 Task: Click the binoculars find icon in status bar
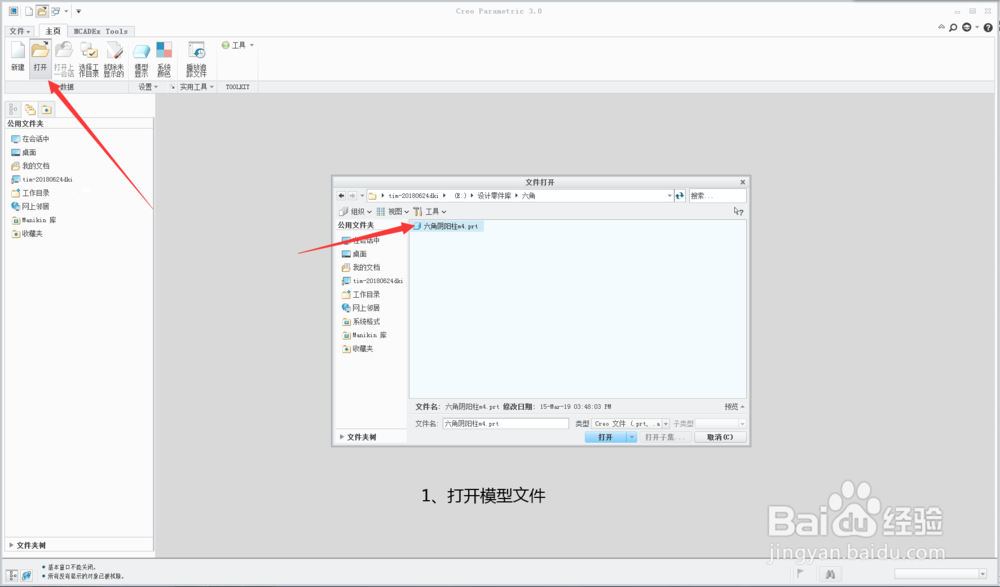click(830, 574)
